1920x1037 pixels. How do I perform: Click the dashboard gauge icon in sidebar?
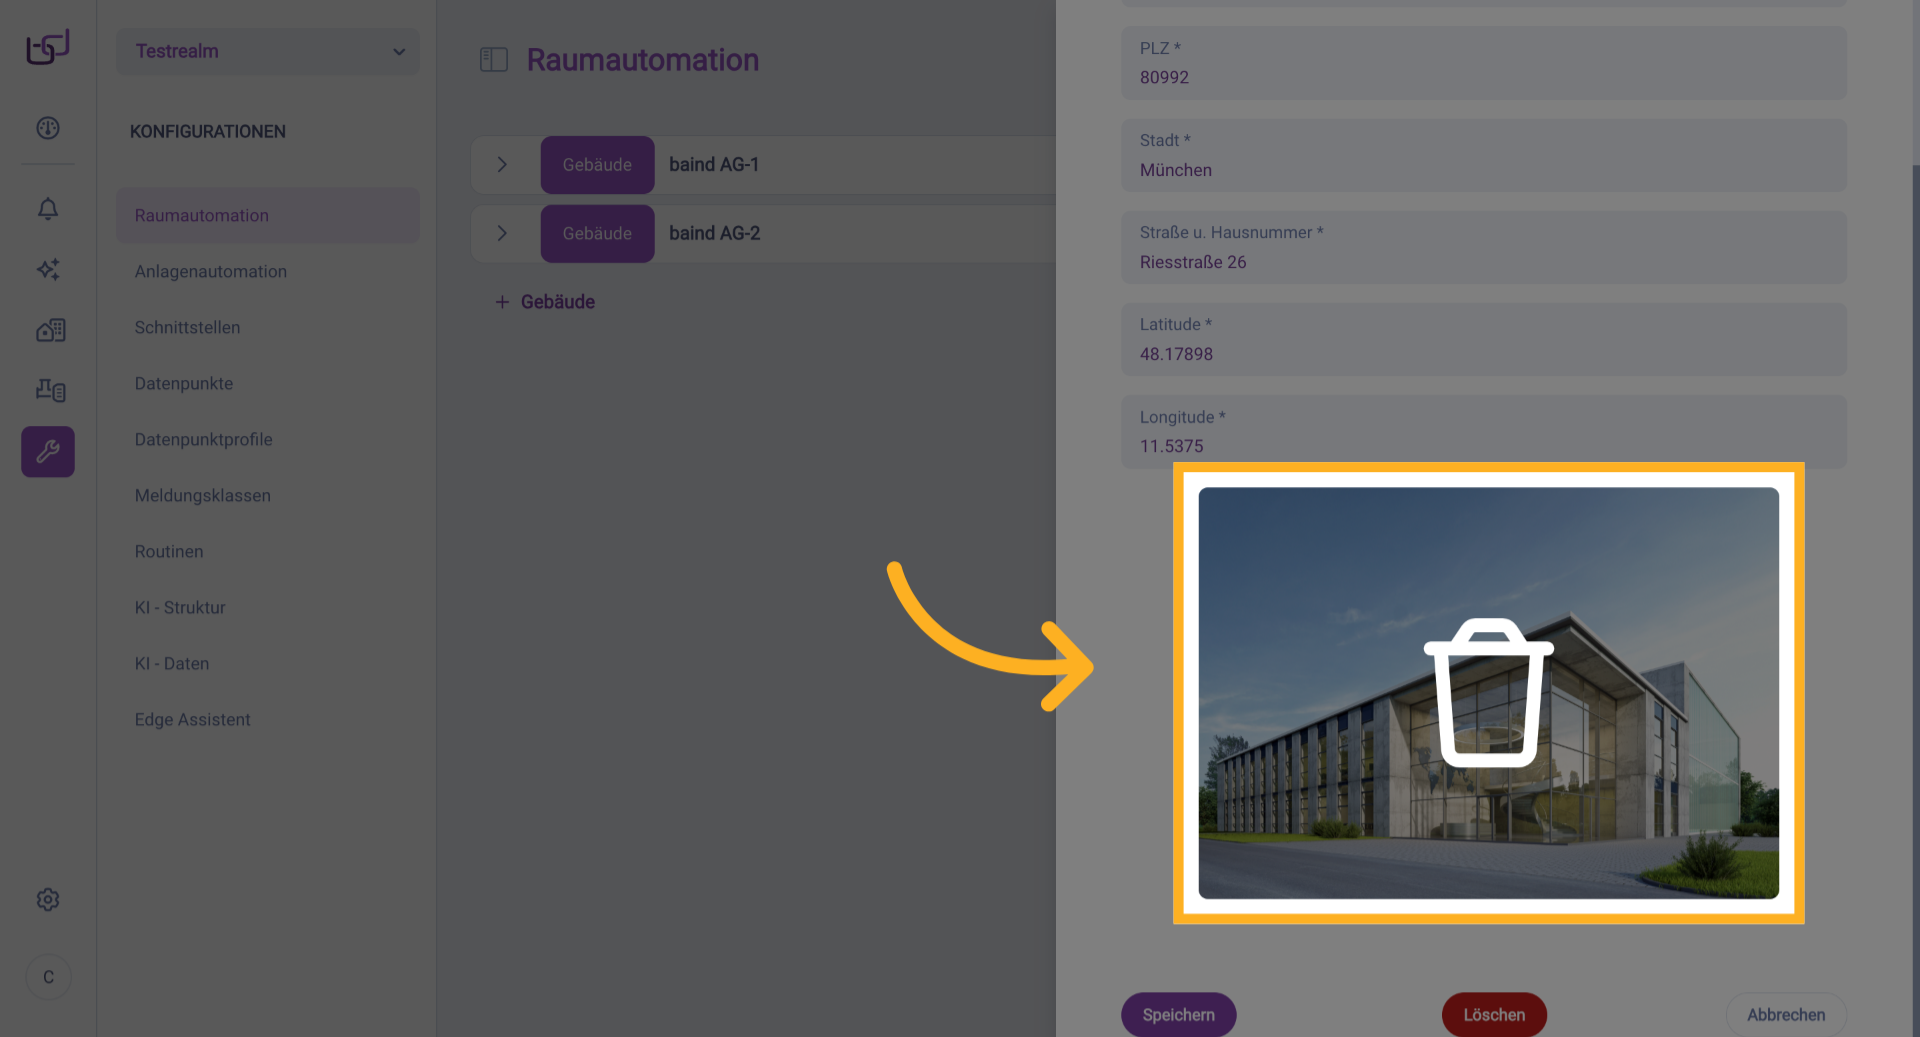pos(48,128)
